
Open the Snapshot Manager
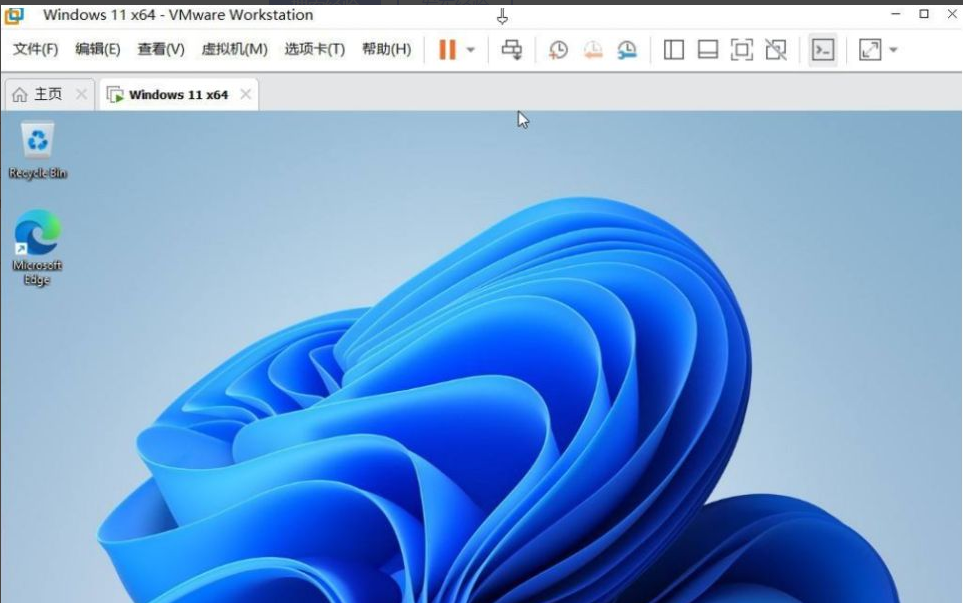(627, 49)
